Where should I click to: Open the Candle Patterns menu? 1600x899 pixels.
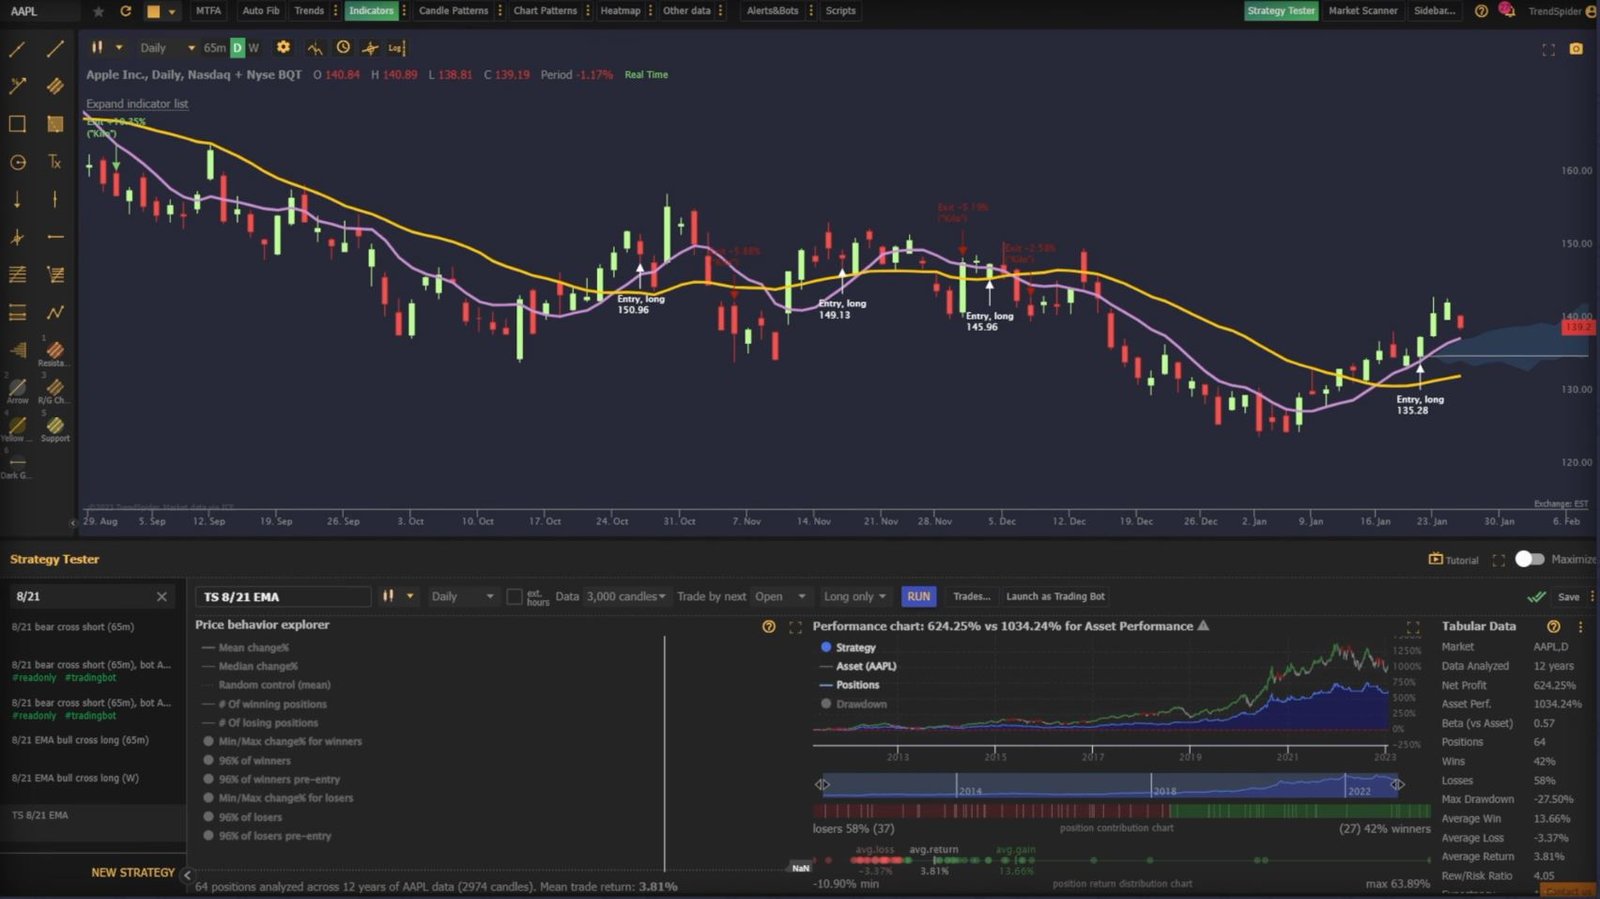coord(453,11)
